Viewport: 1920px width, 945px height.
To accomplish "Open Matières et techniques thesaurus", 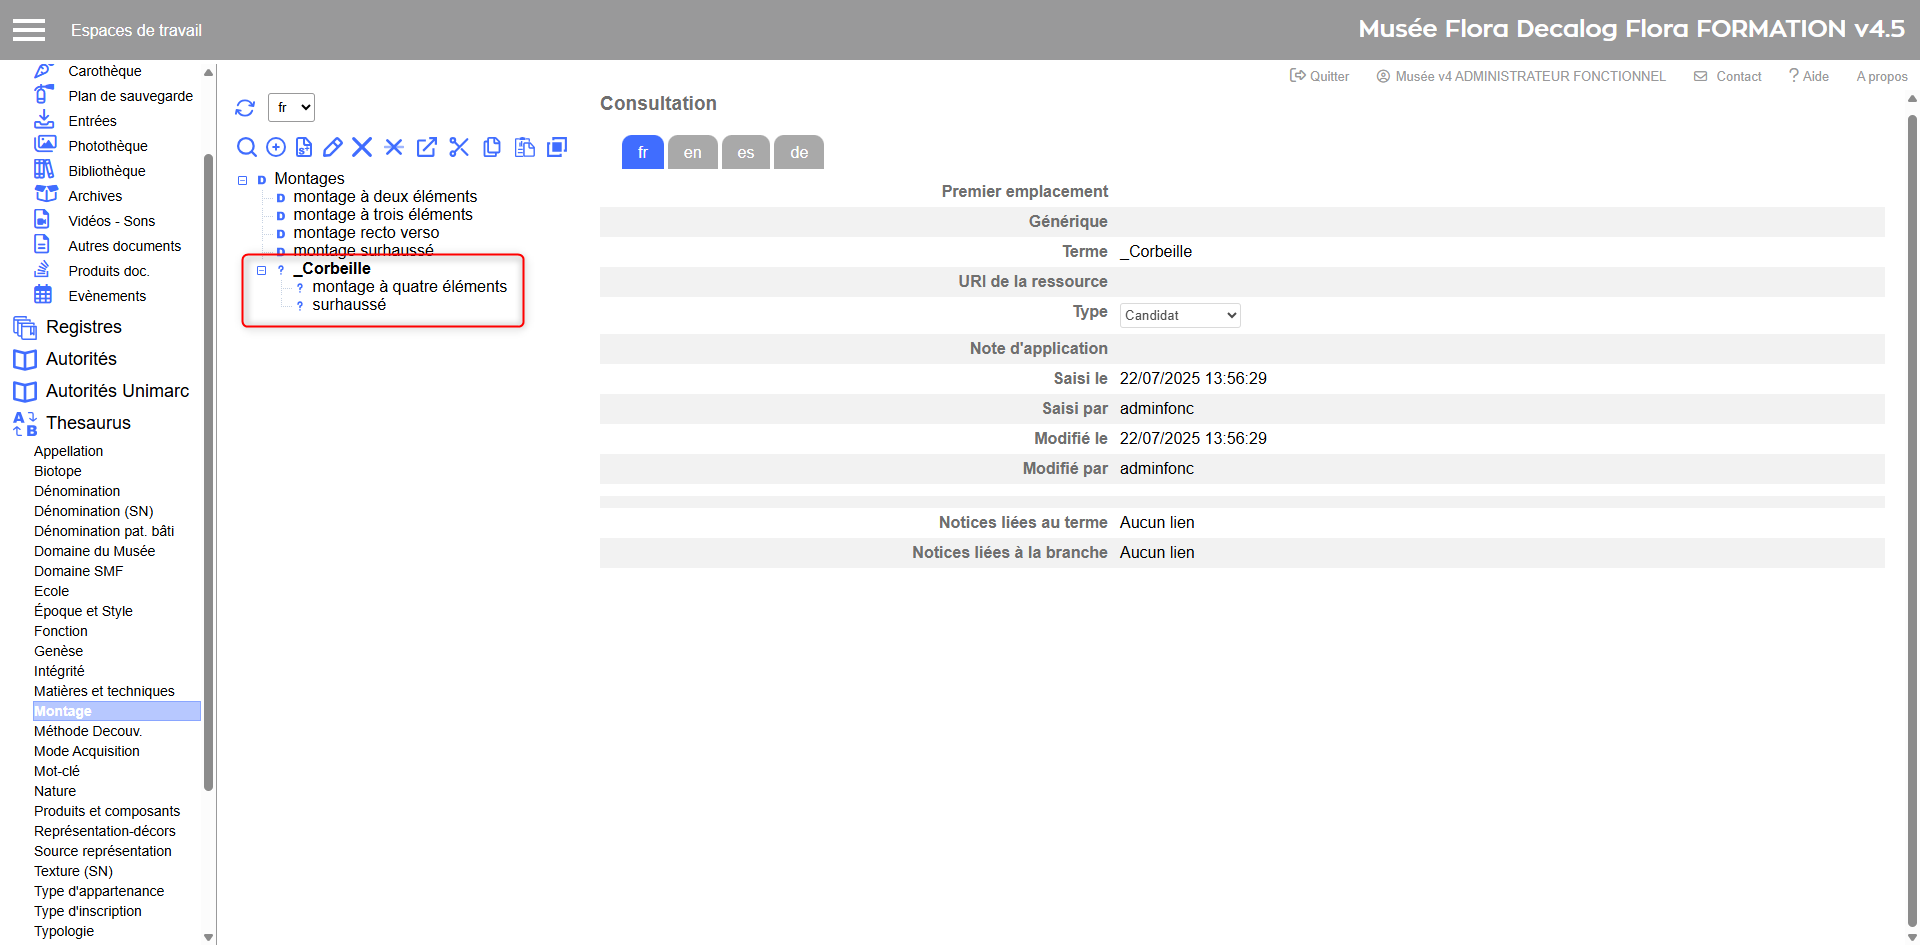I will coord(104,691).
